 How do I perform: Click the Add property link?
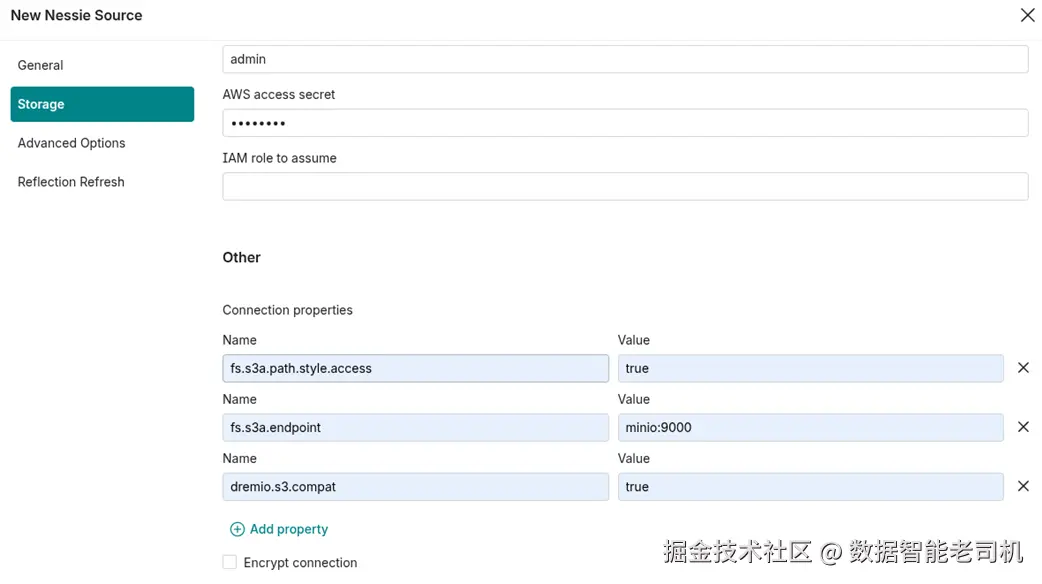[x=289, y=529]
